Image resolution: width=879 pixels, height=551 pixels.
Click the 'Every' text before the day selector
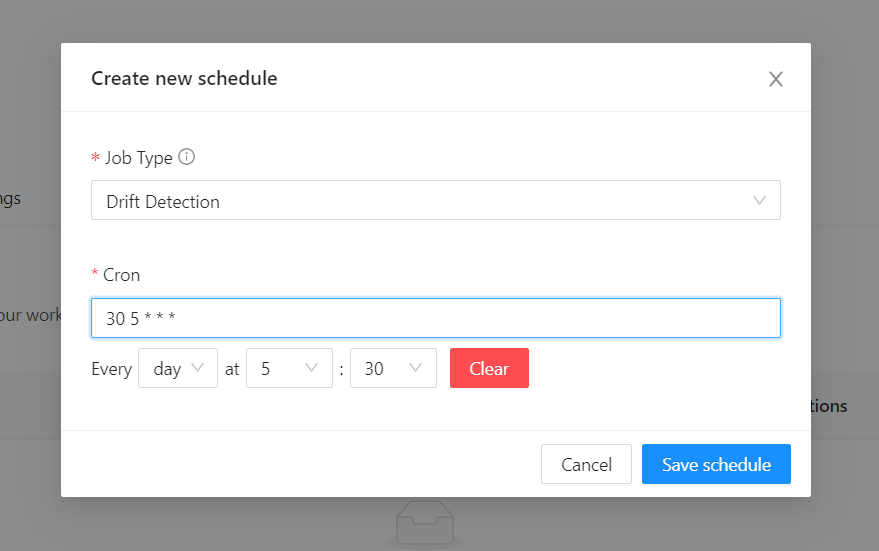111,369
